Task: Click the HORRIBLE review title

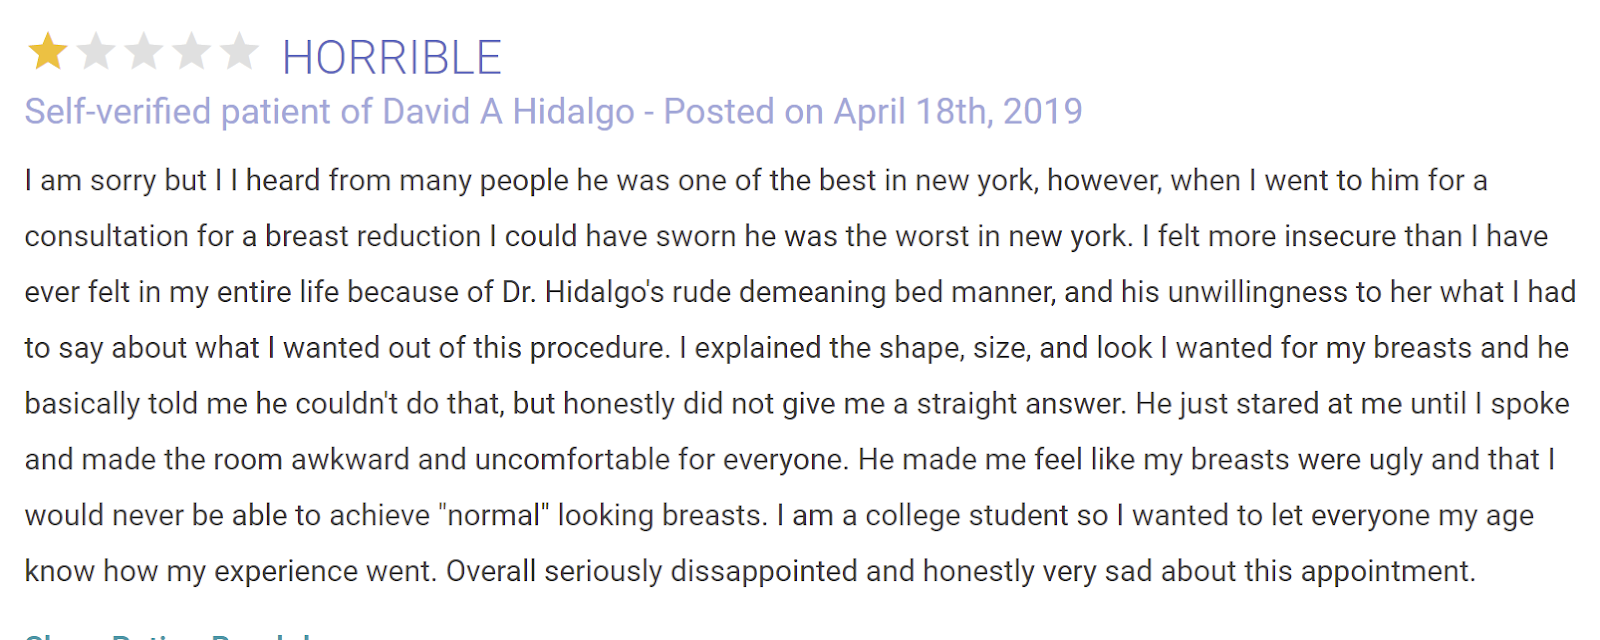Action: [391, 58]
